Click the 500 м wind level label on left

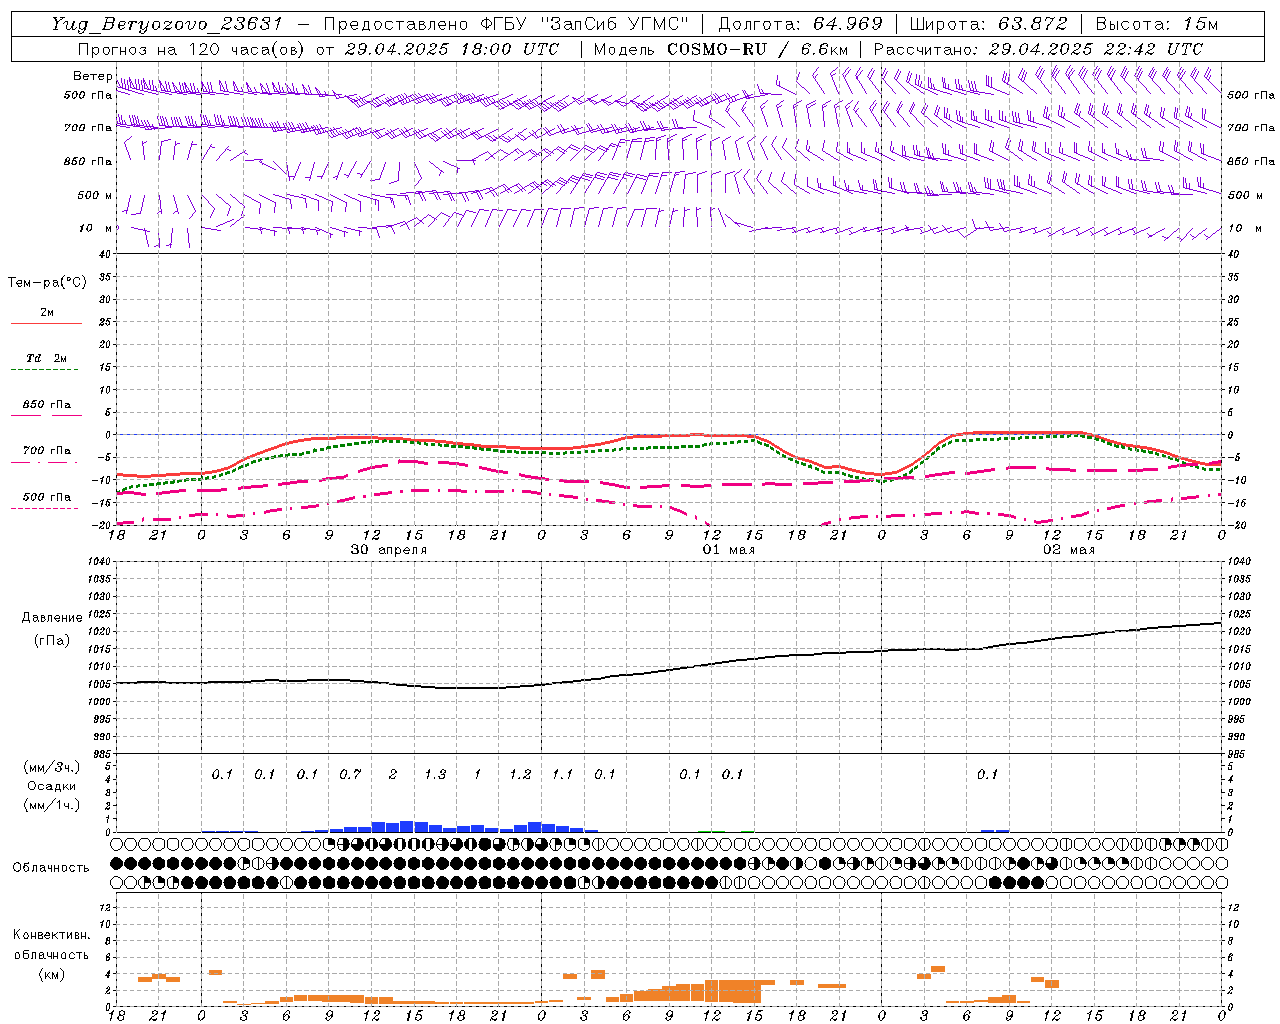click(95, 195)
